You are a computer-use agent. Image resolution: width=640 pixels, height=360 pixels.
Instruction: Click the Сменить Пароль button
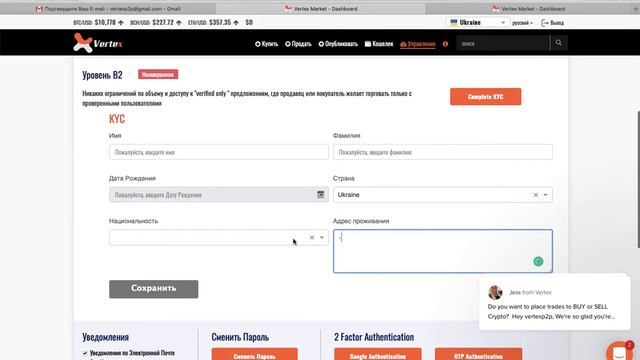coord(254,354)
